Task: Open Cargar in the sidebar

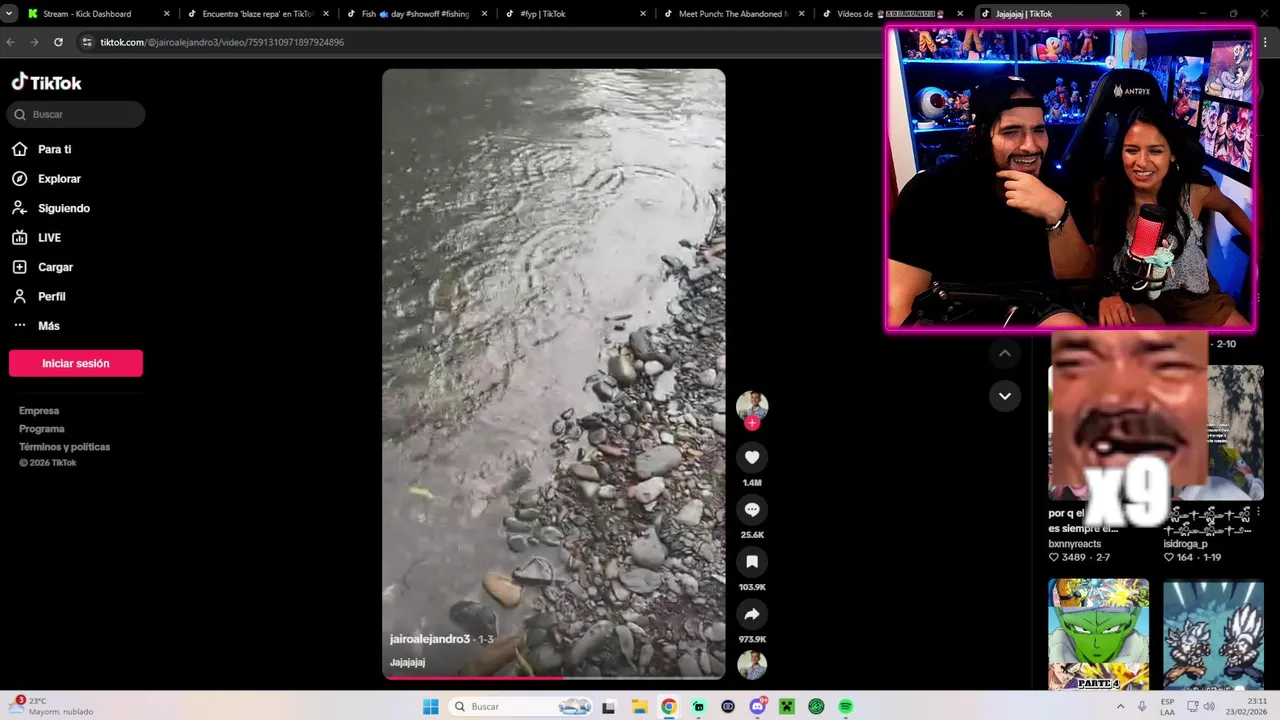Action: click(x=55, y=267)
